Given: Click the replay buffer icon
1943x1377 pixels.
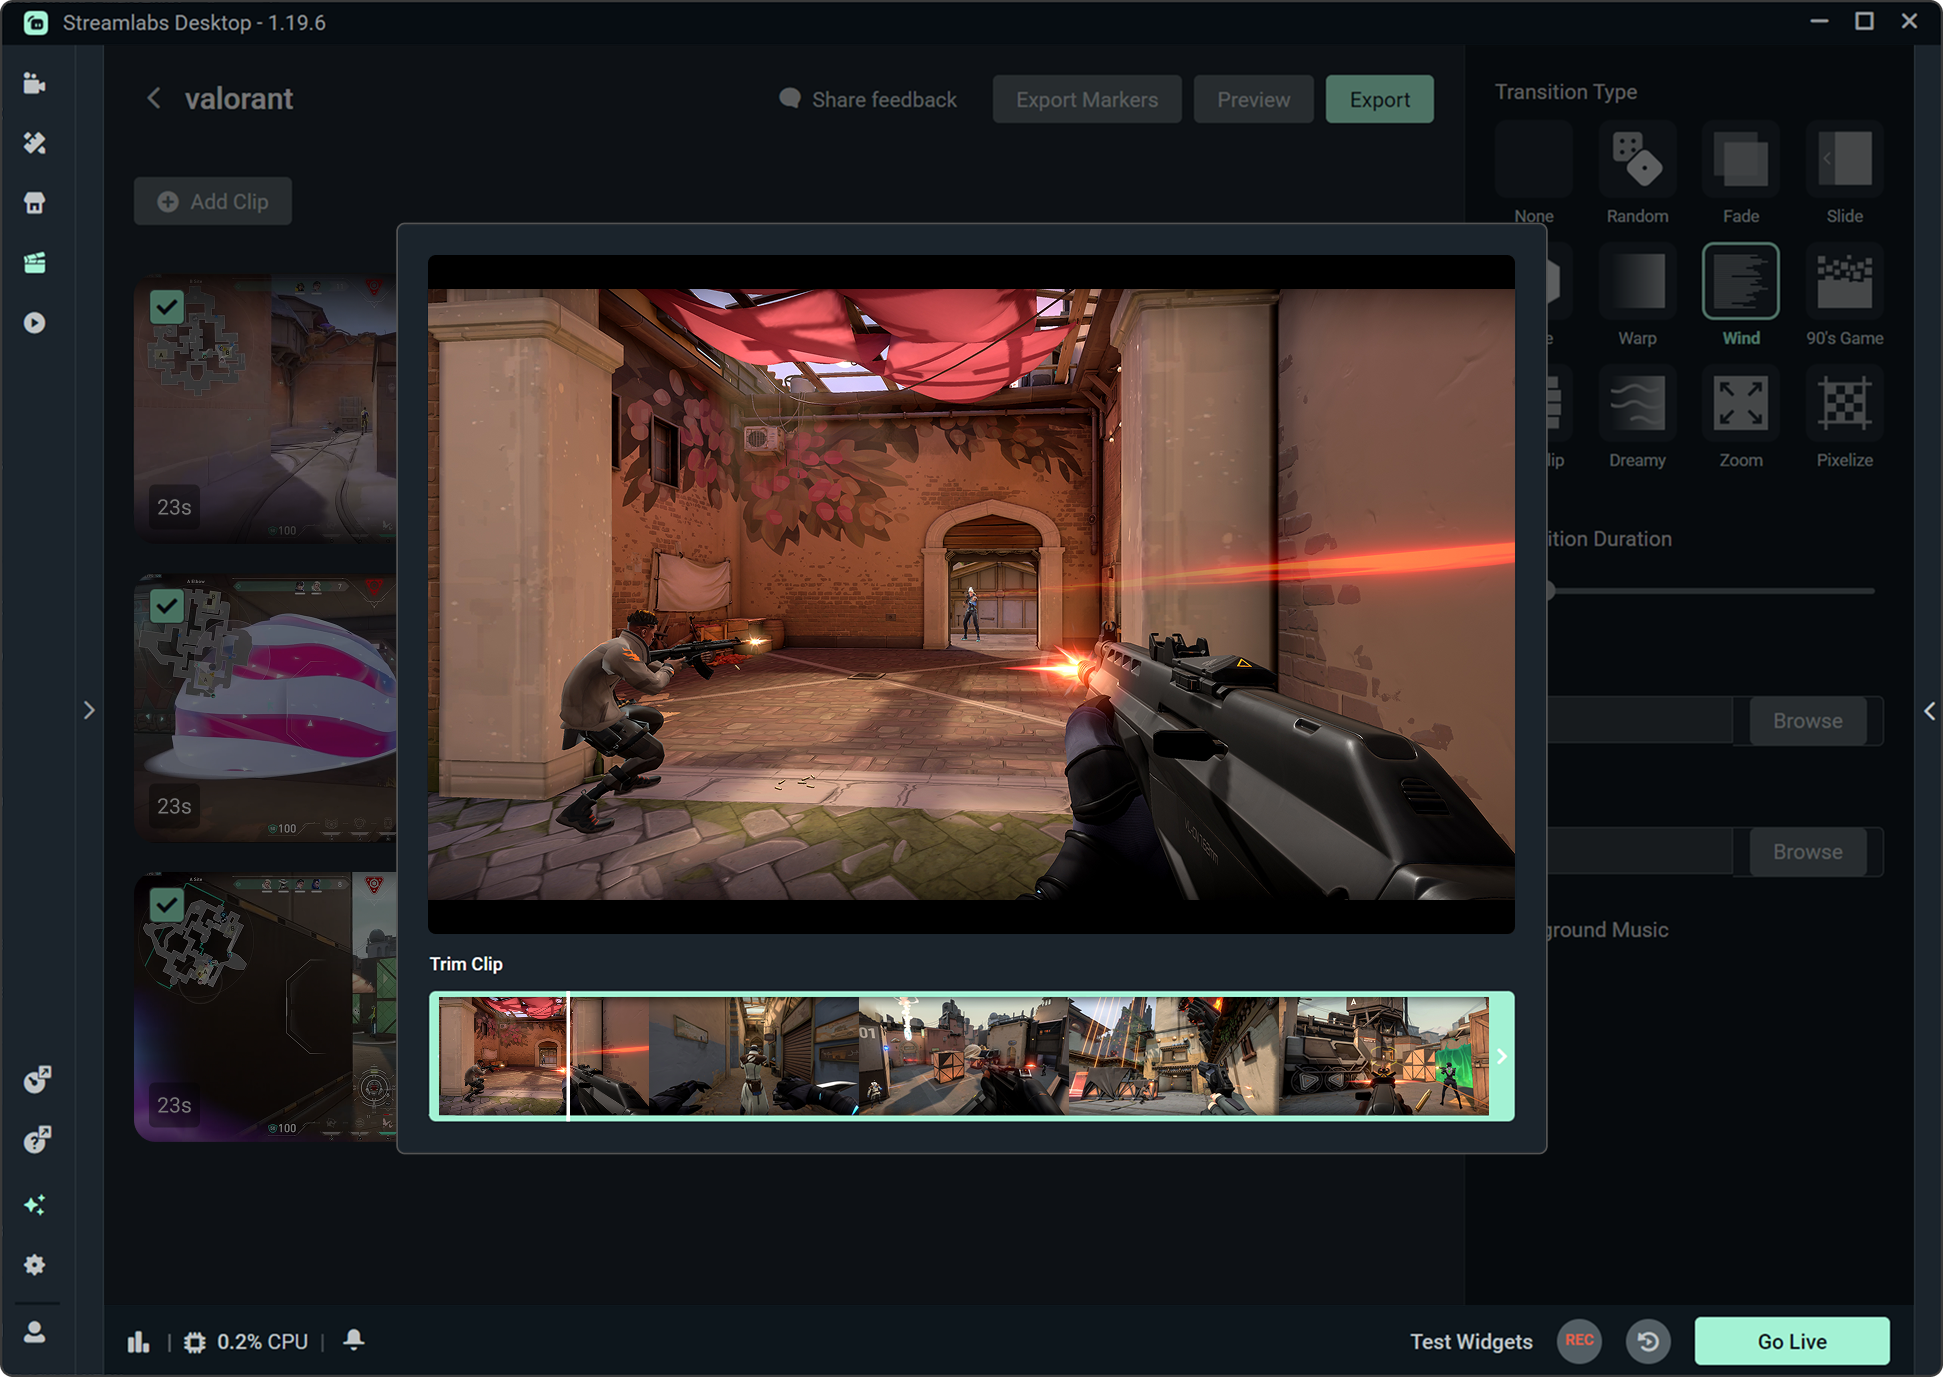Looking at the screenshot, I should [x=1648, y=1341].
